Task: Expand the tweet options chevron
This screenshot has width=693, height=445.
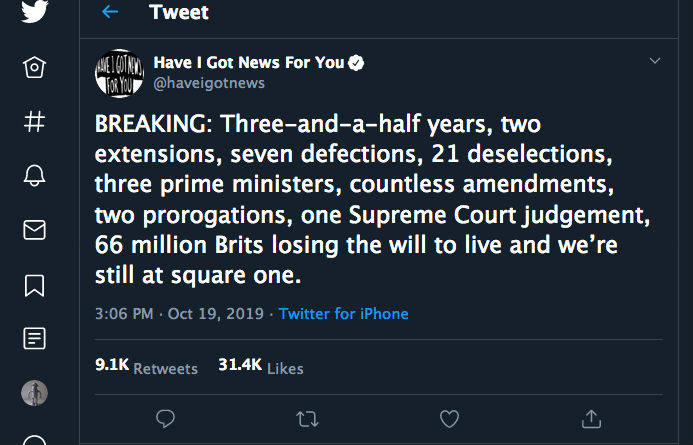Action: (x=655, y=61)
